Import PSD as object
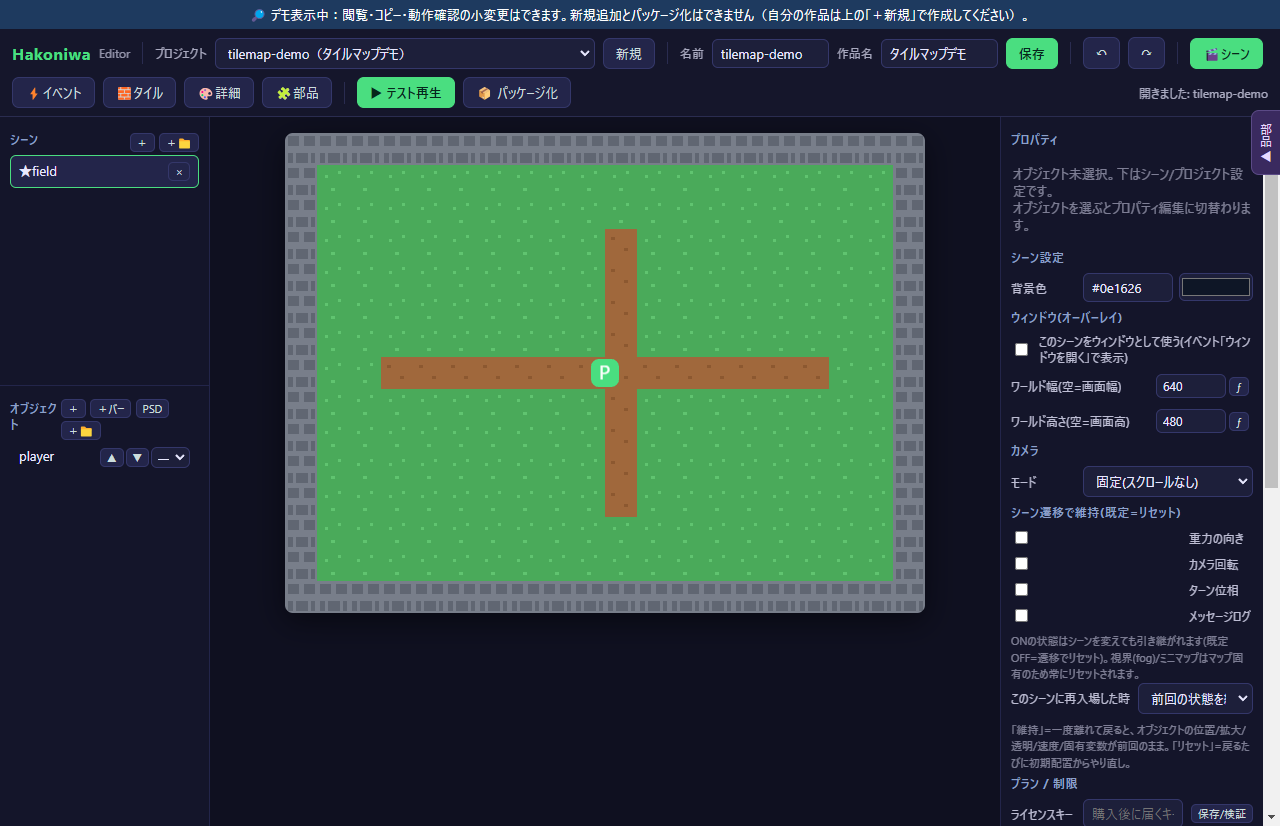 [x=152, y=408]
